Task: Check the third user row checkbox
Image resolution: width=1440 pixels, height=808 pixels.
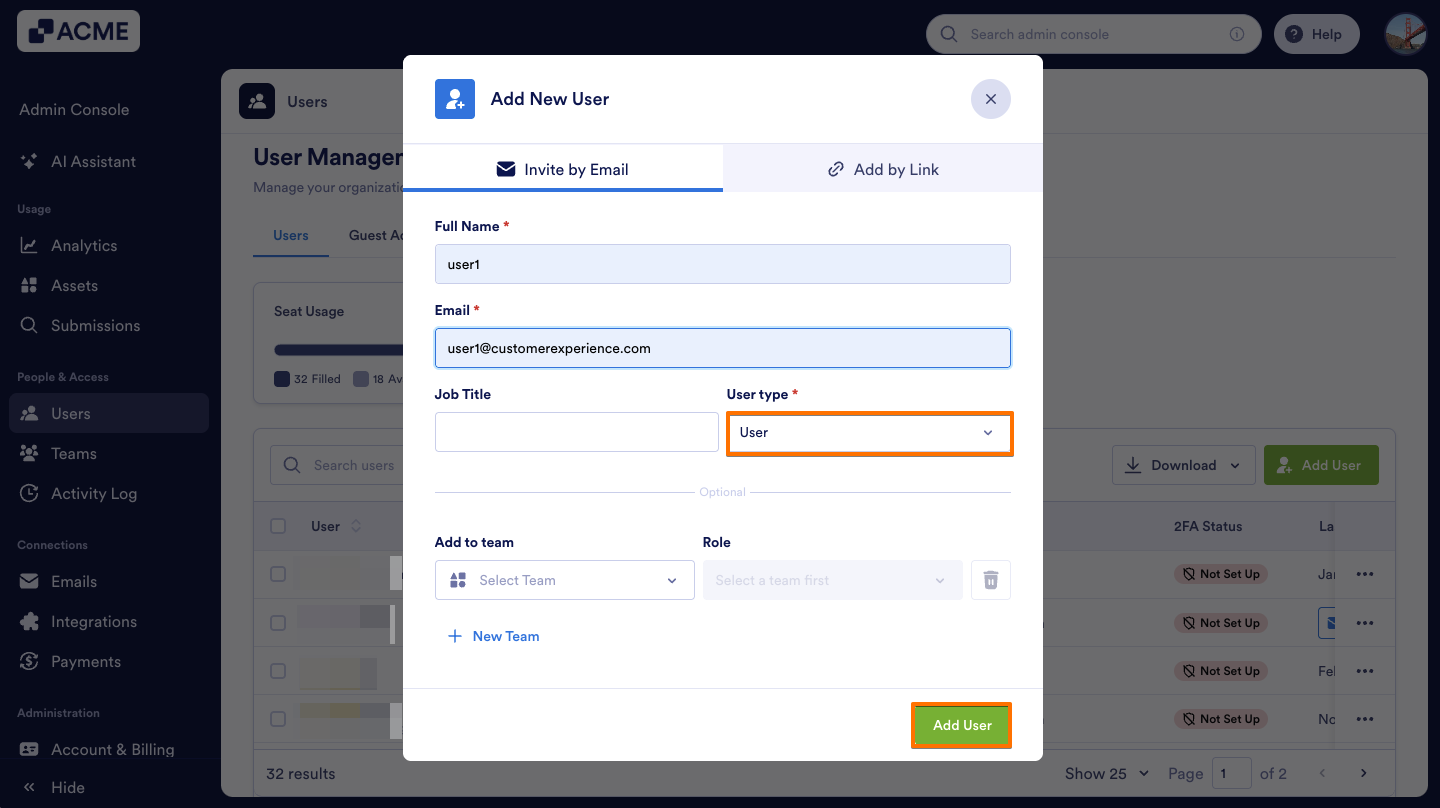Action: click(x=278, y=670)
